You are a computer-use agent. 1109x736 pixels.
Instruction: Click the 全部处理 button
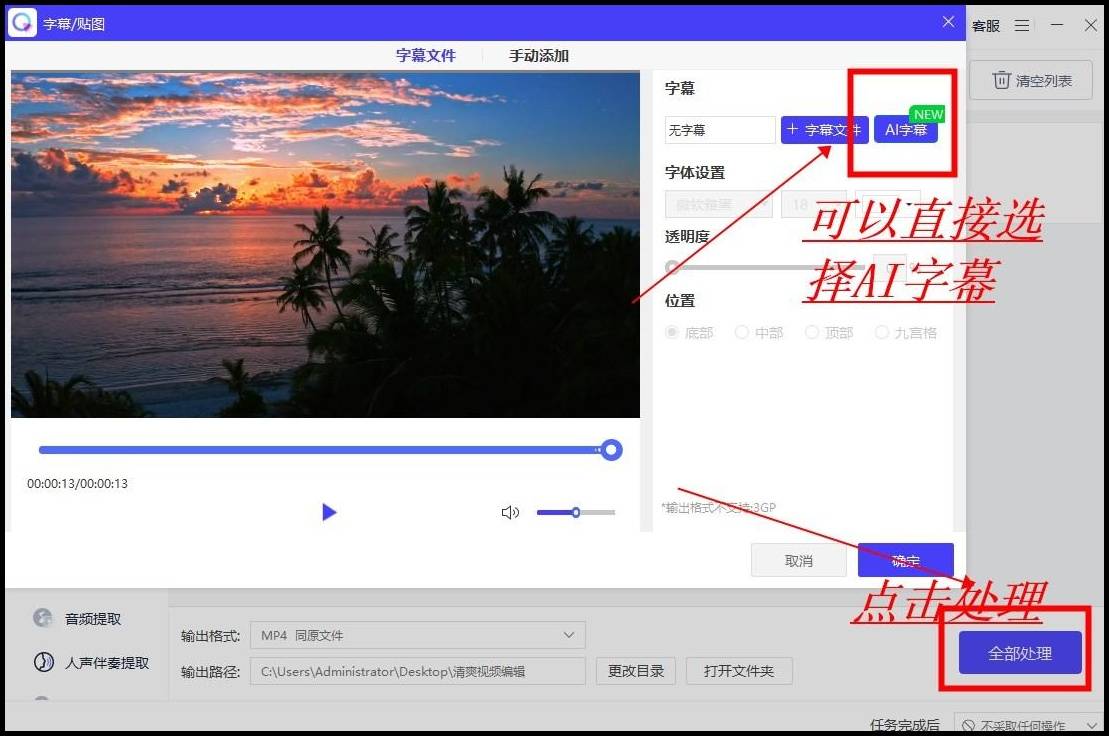[x=1020, y=653]
